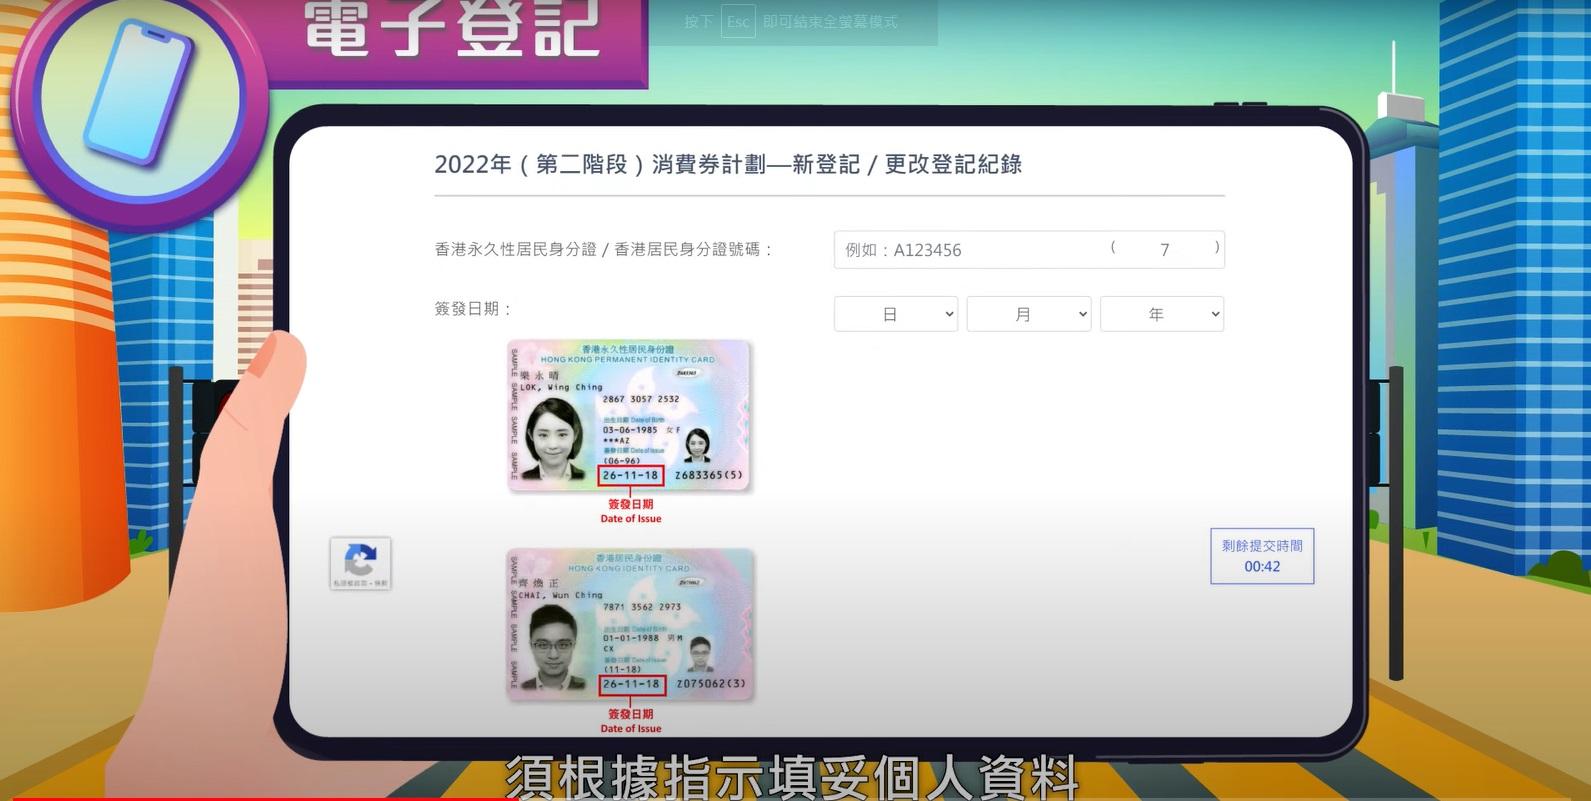Click the reCAPTCHA badge icon
The image size is (1591, 801).
point(360,562)
